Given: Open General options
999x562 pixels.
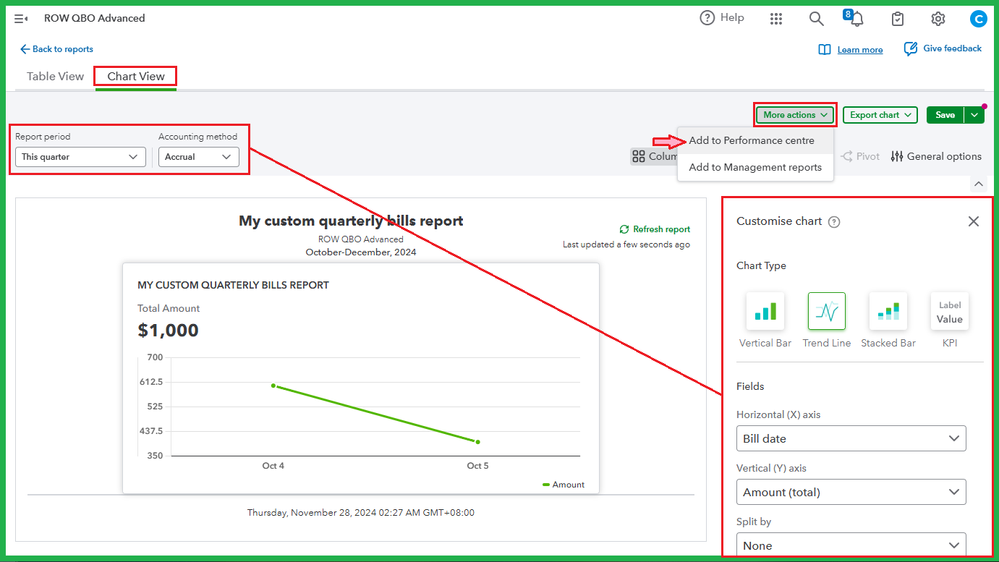Looking at the screenshot, I should coord(936,156).
